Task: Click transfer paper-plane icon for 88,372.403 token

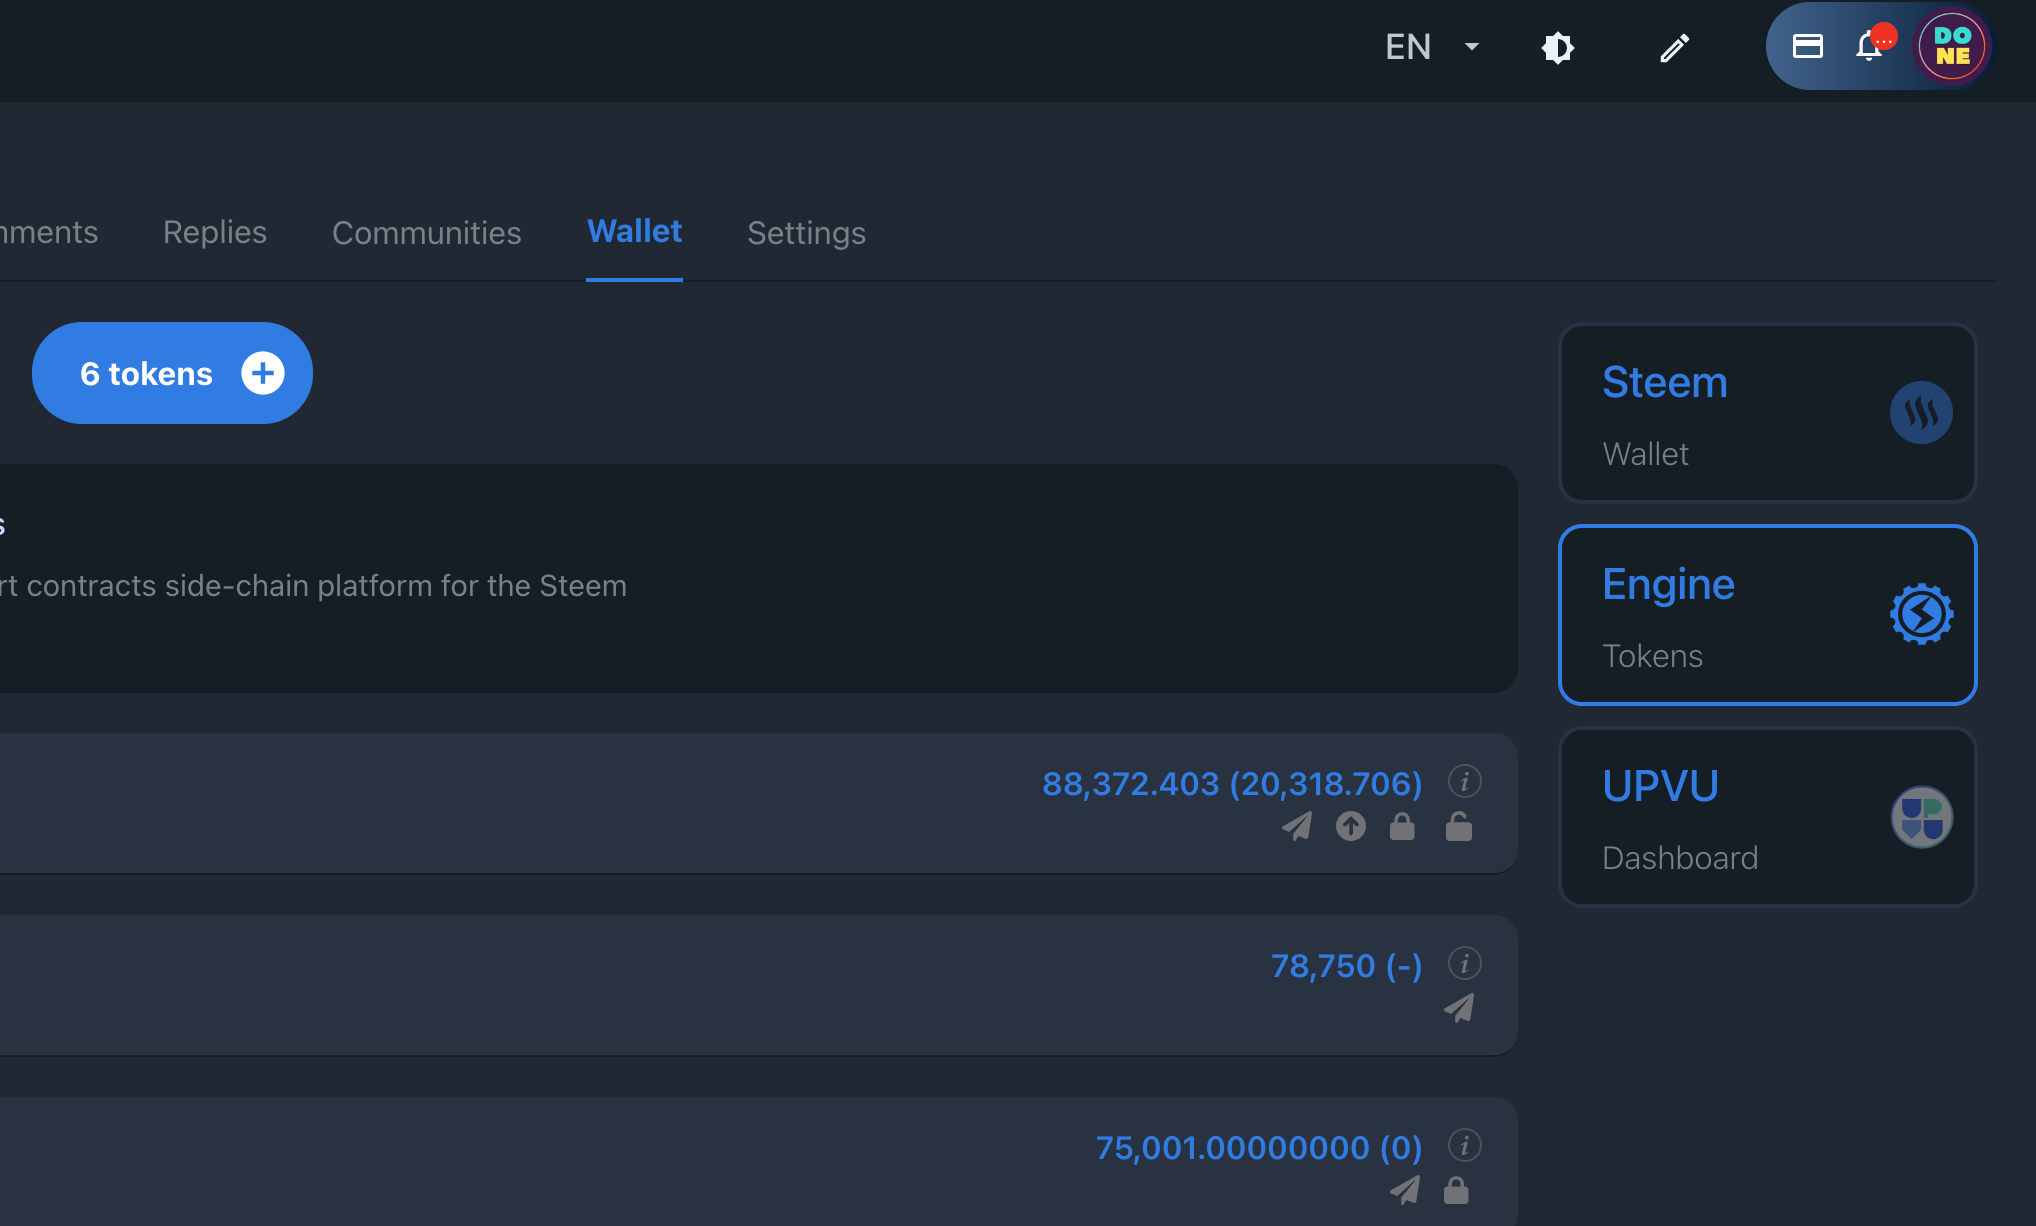Action: tap(1297, 826)
